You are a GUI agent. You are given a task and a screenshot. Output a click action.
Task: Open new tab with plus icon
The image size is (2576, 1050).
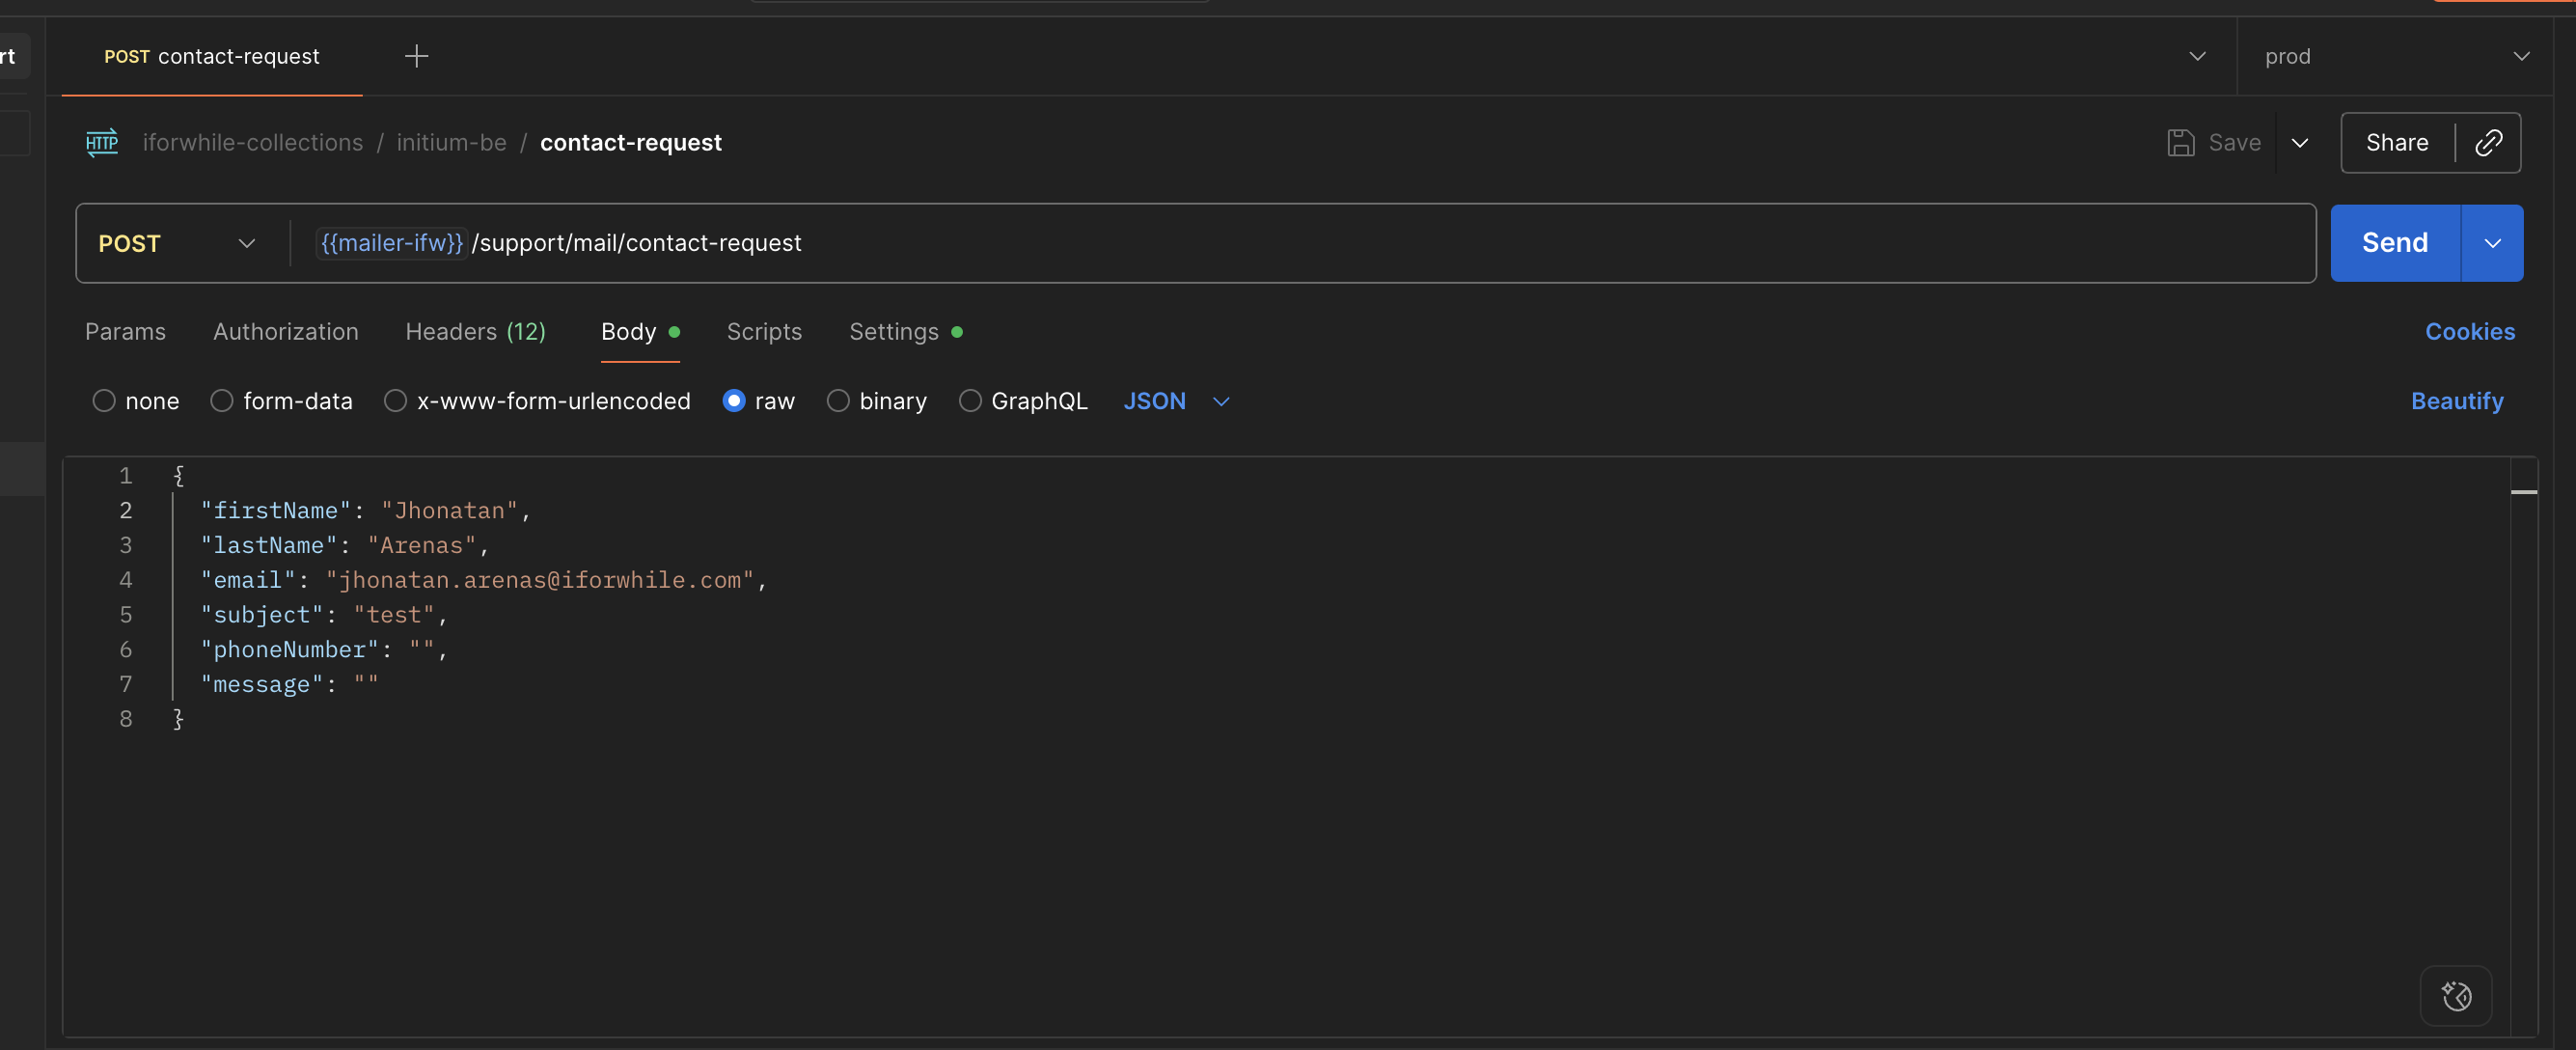coord(416,57)
